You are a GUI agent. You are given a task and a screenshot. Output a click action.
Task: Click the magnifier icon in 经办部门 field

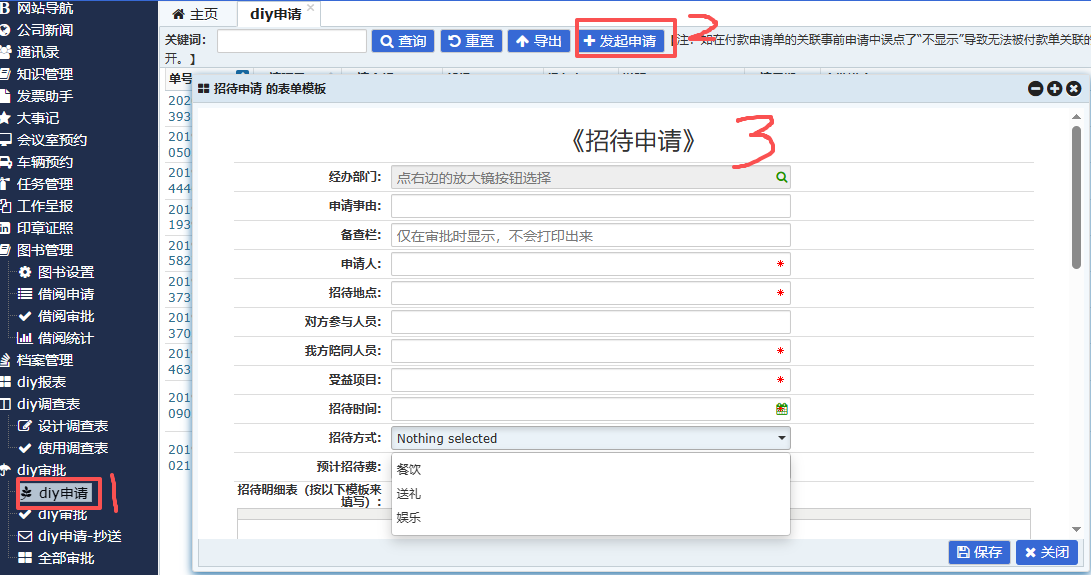pyautogui.click(x=782, y=177)
